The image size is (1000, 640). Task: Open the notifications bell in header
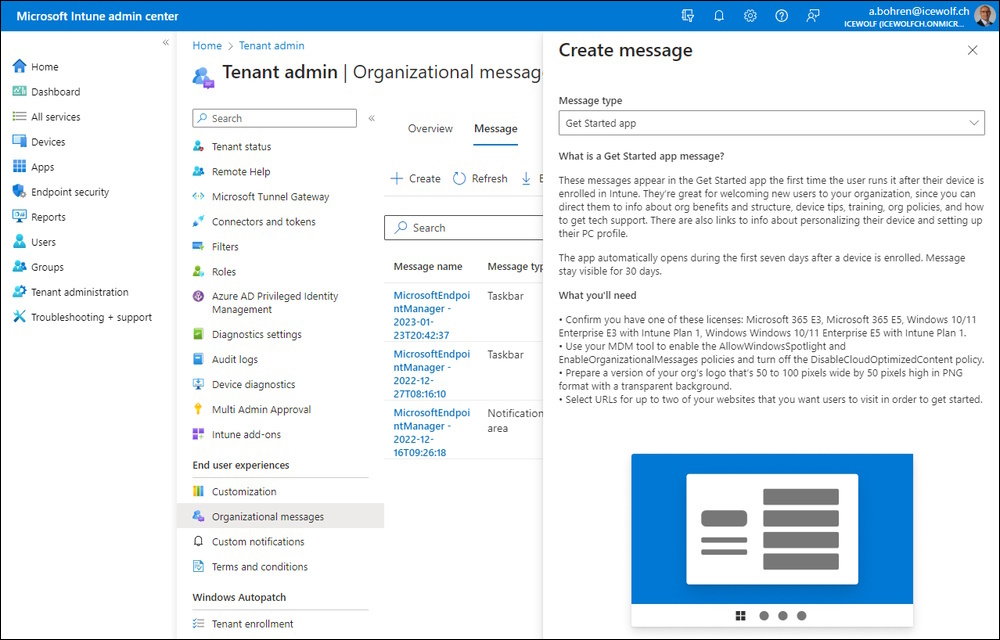pyautogui.click(x=719, y=16)
